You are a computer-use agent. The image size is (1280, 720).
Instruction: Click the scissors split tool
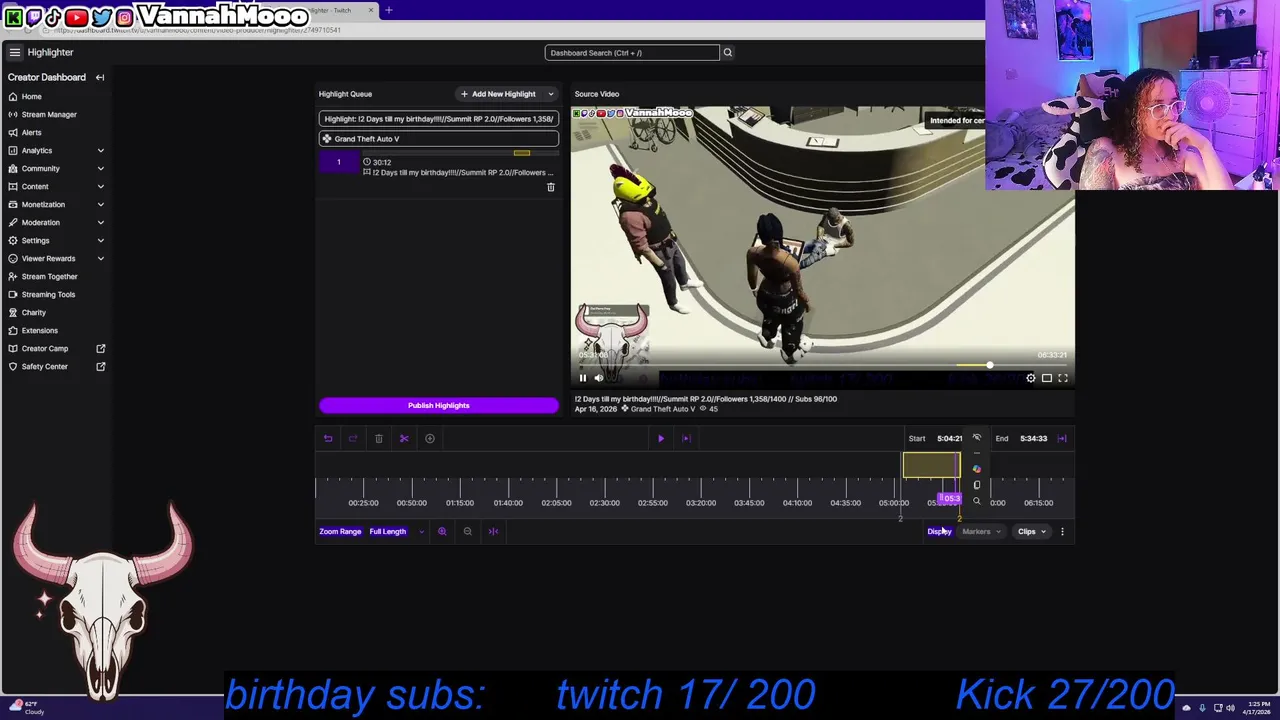coord(404,438)
